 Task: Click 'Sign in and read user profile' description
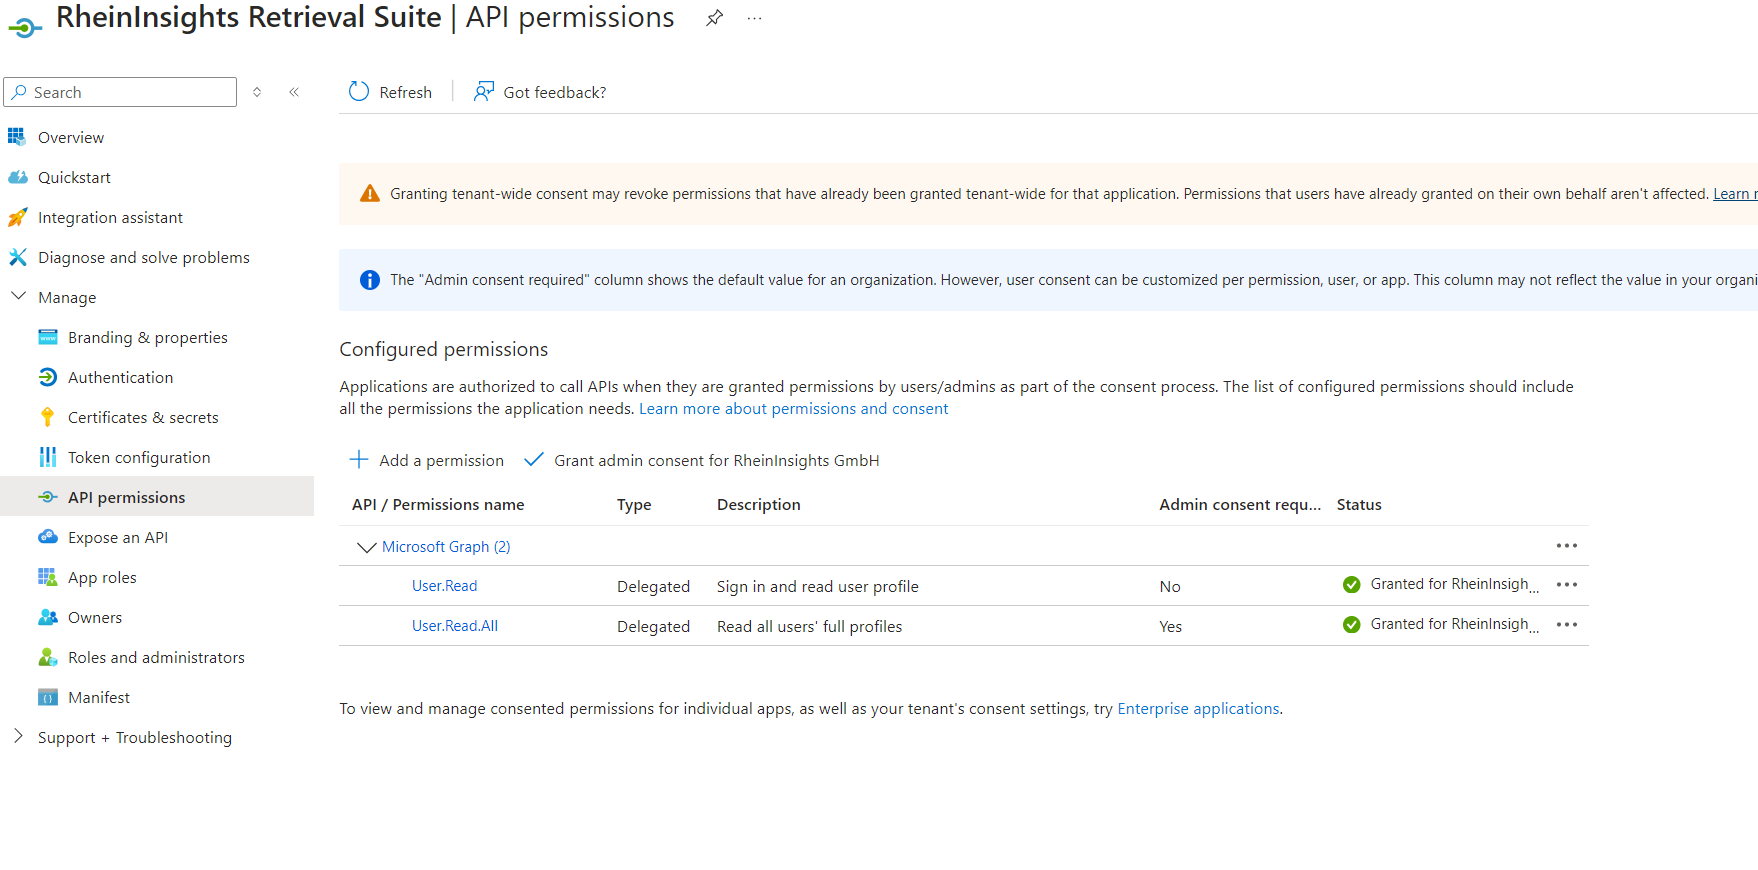click(x=818, y=587)
